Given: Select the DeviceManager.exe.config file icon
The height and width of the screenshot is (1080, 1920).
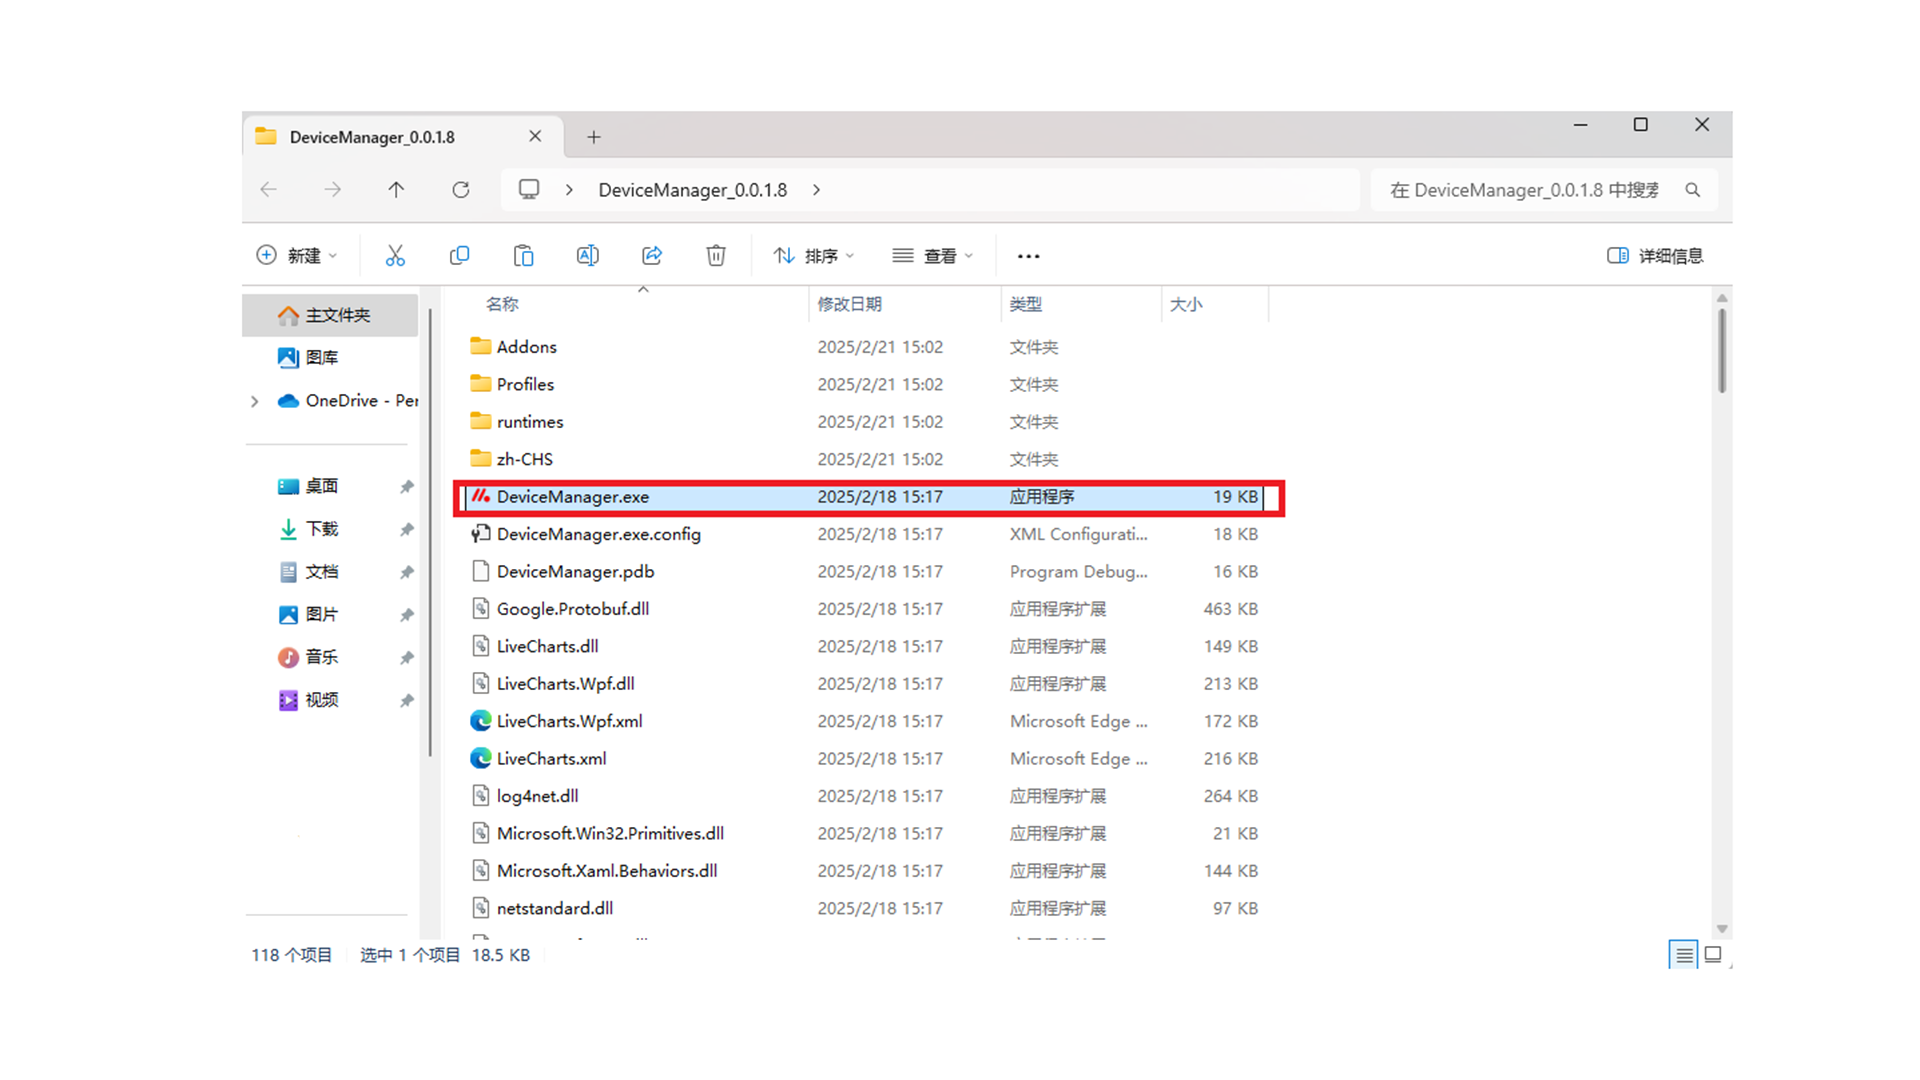Looking at the screenshot, I should click(x=481, y=534).
